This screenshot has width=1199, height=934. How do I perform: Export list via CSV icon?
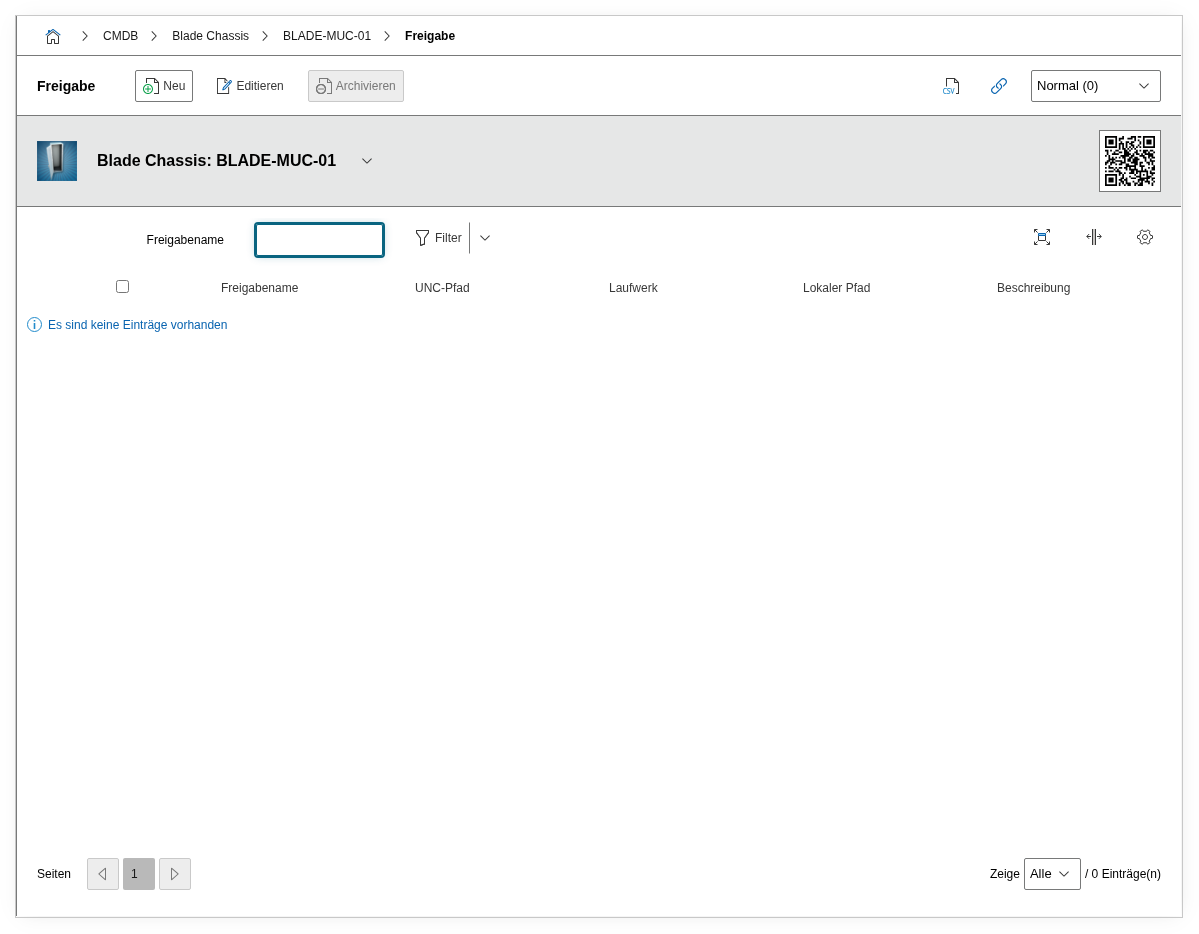950,86
